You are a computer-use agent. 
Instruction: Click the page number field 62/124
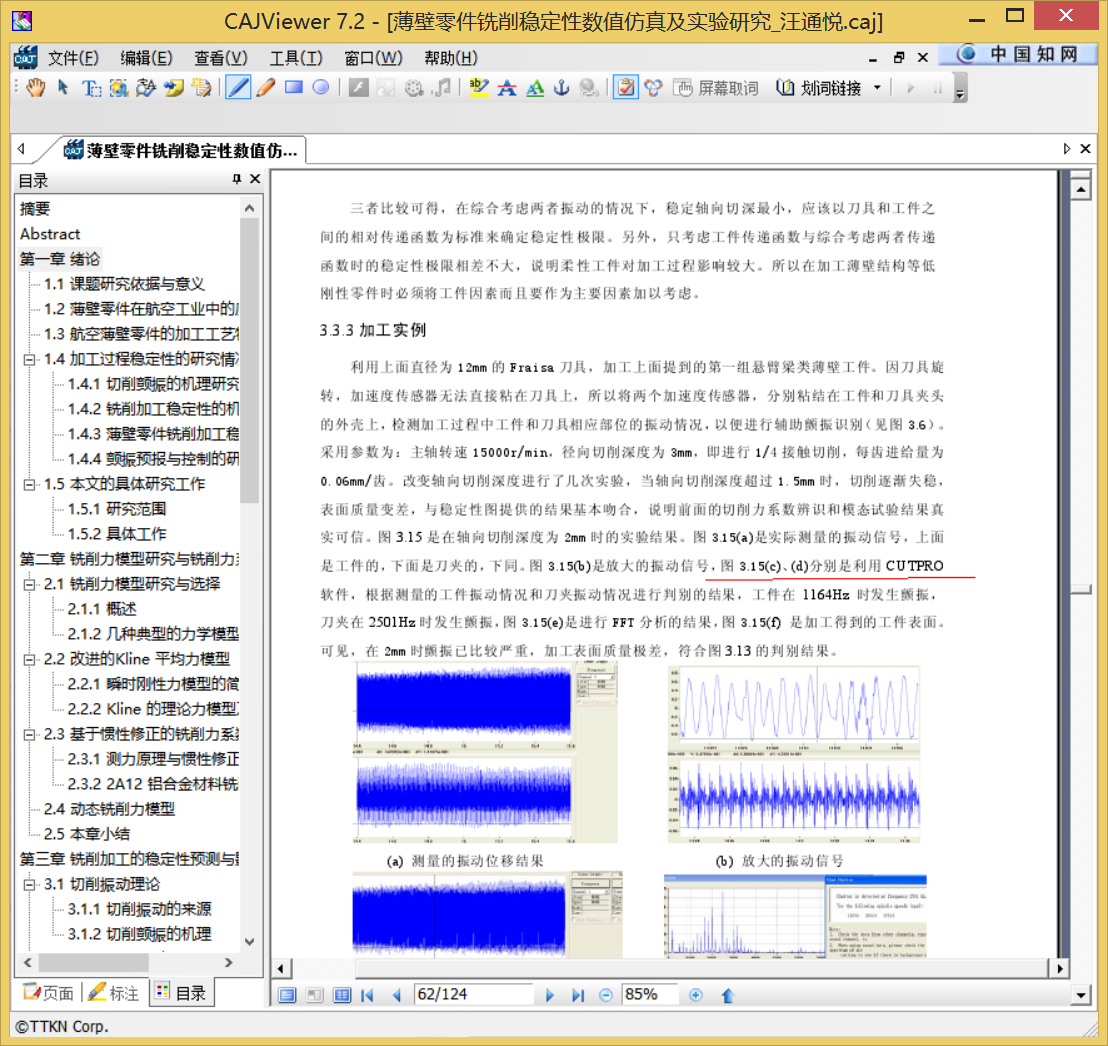pos(473,994)
